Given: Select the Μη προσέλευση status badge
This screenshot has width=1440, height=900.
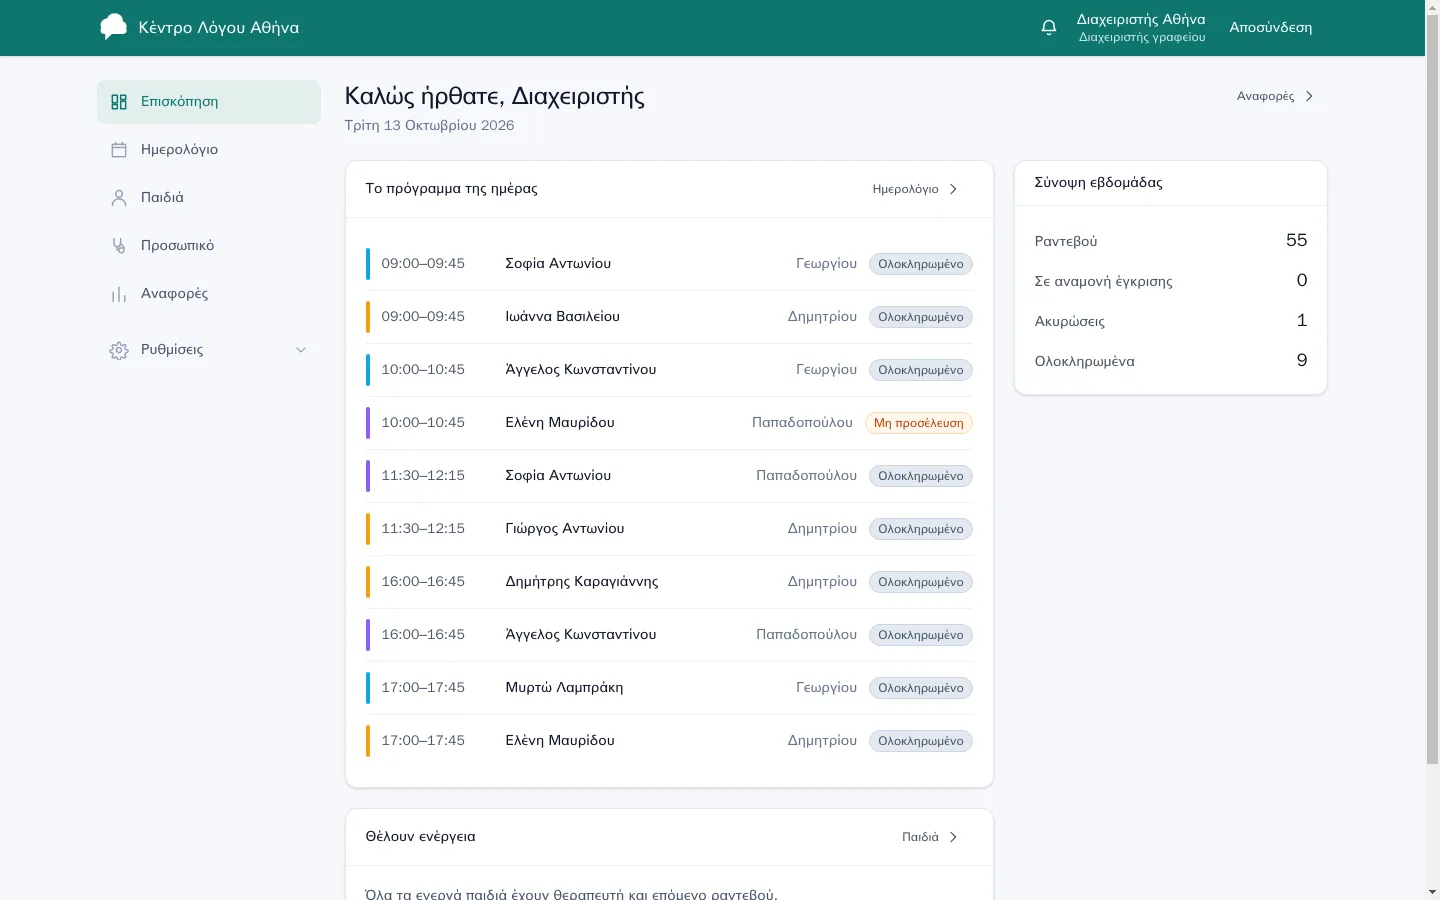Looking at the screenshot, I should pyautogui.click(x=919, y=423).
